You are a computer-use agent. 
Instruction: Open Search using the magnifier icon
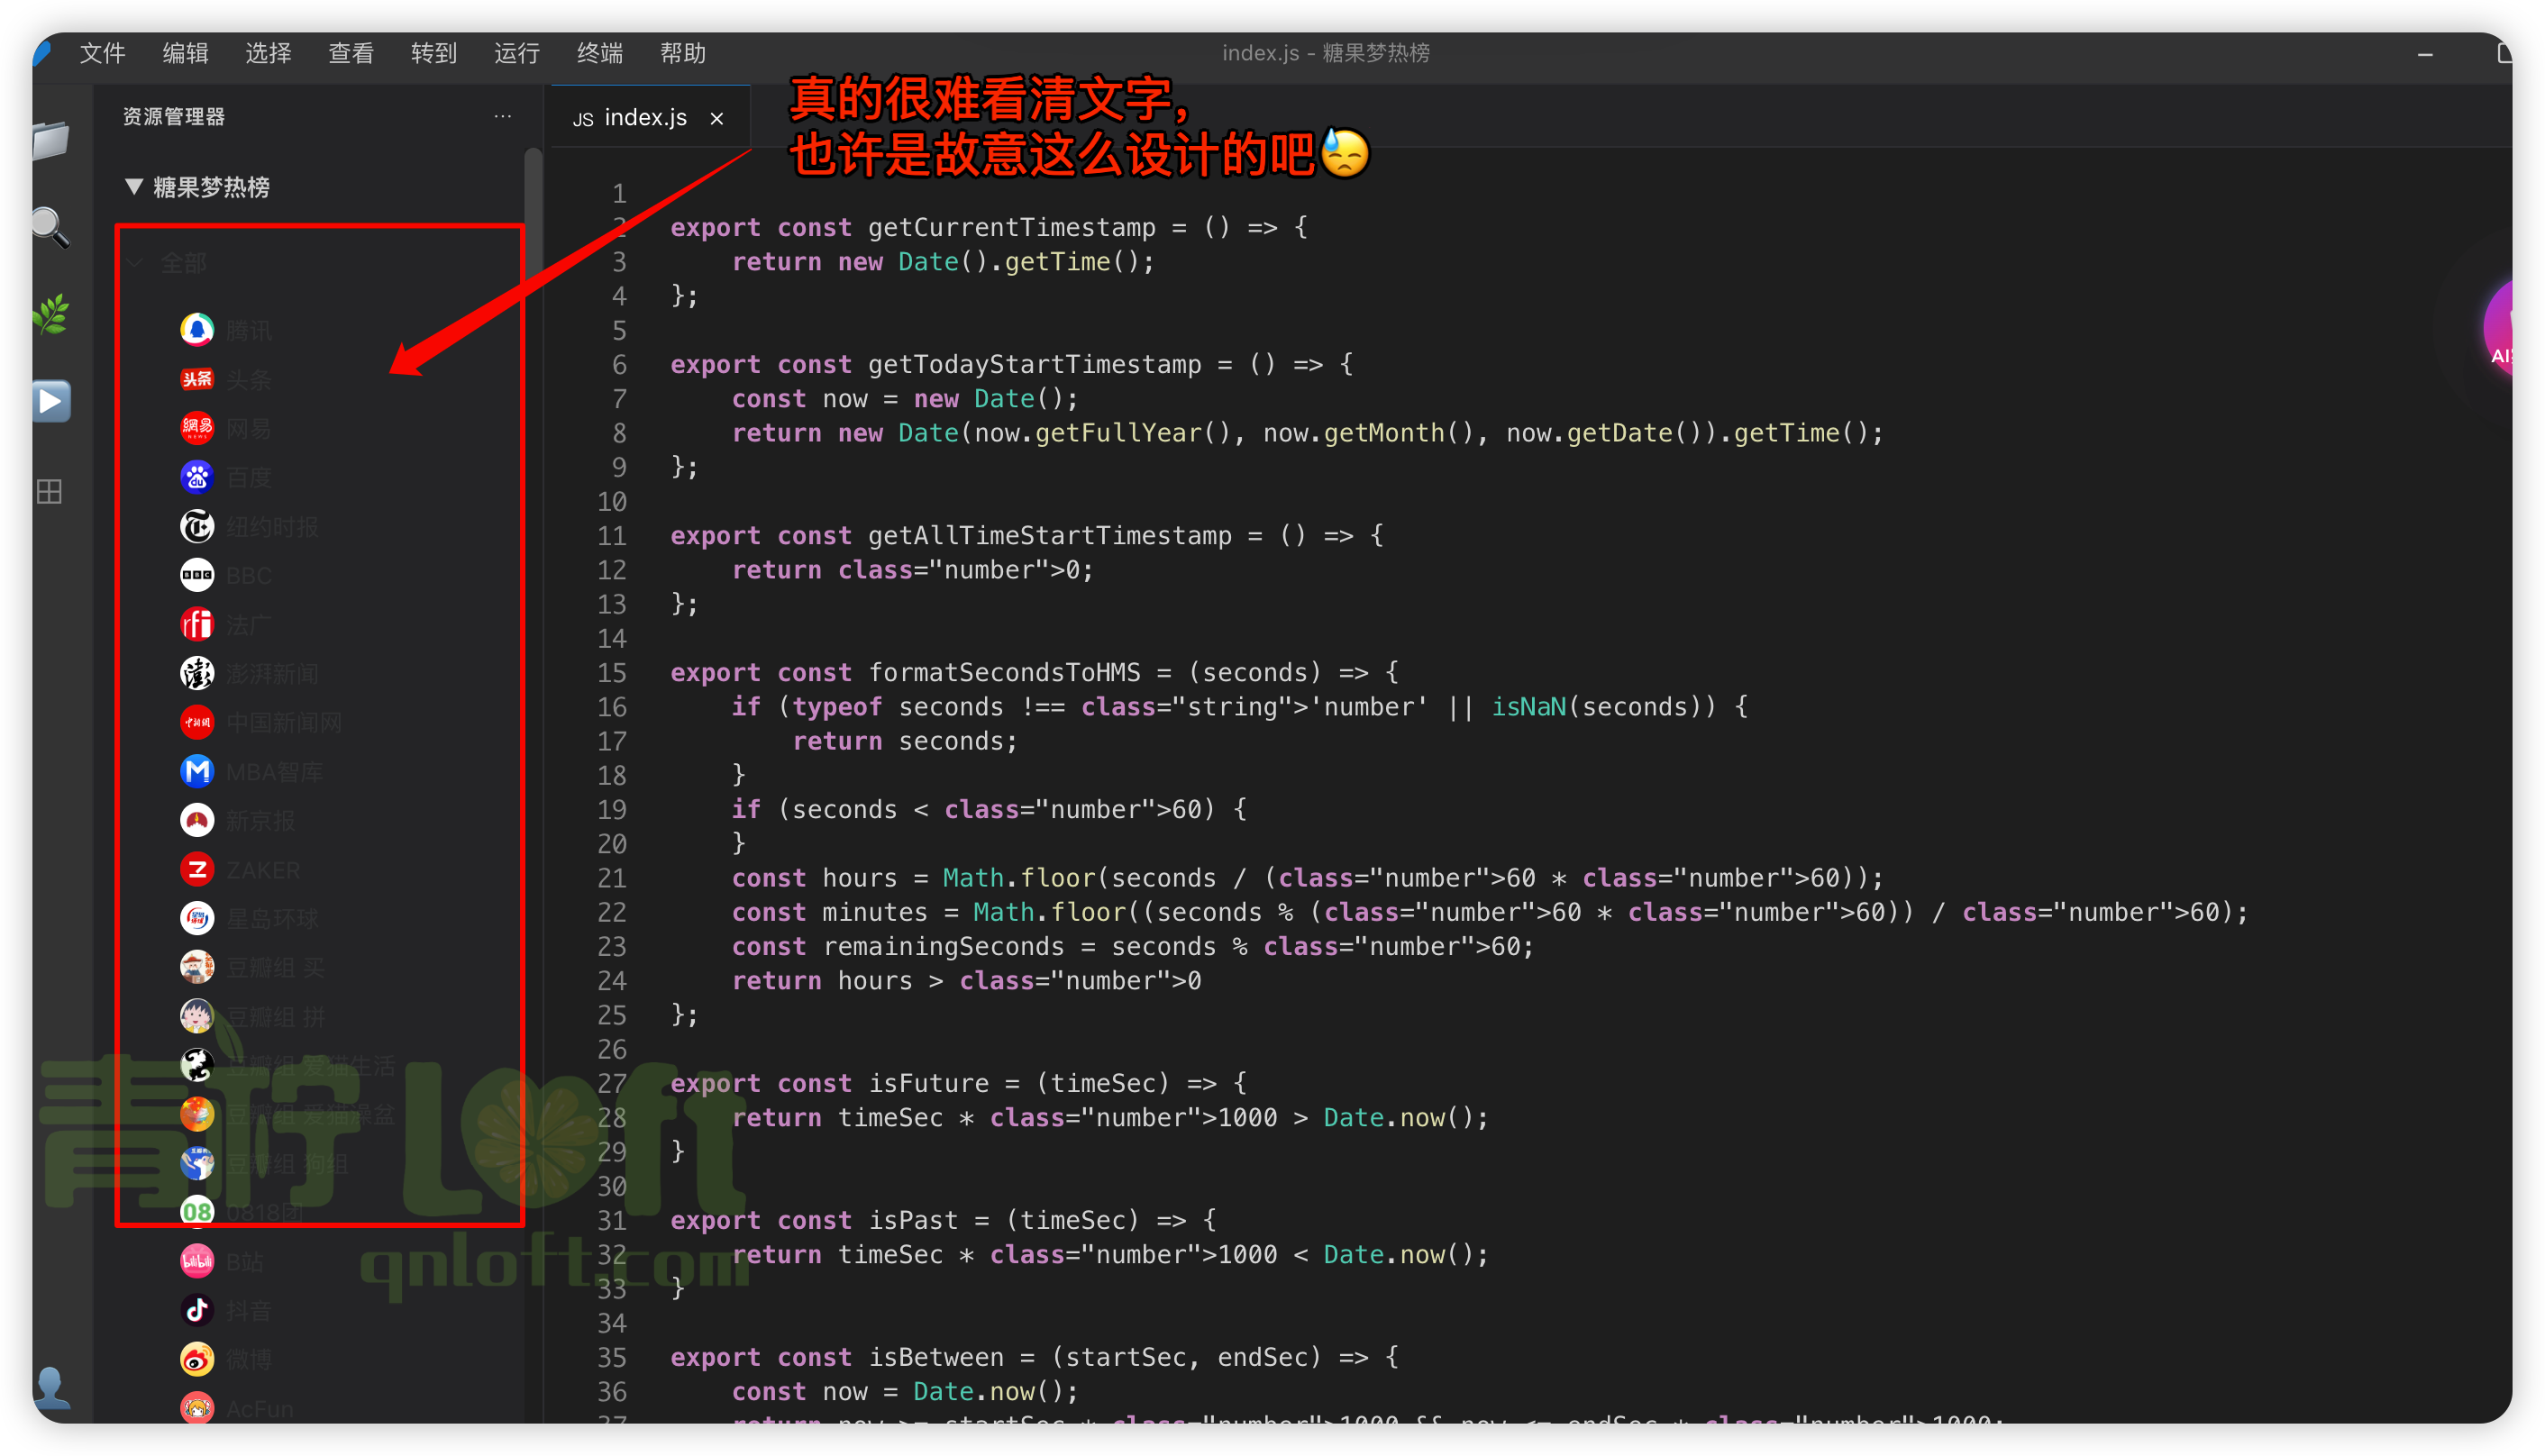click(51, 228)
